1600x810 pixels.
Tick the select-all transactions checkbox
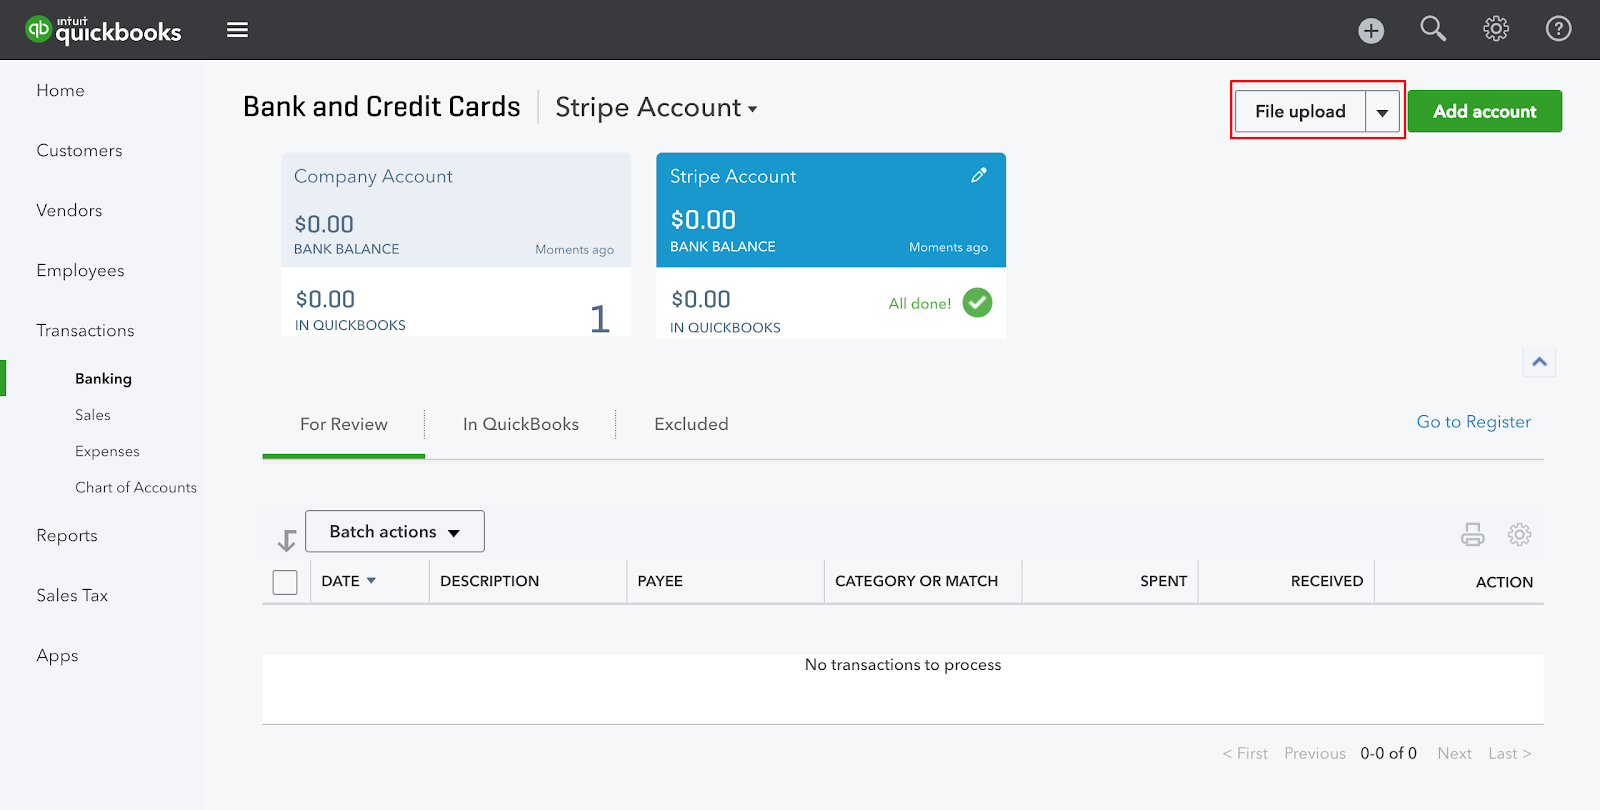(x=285, y=582)
